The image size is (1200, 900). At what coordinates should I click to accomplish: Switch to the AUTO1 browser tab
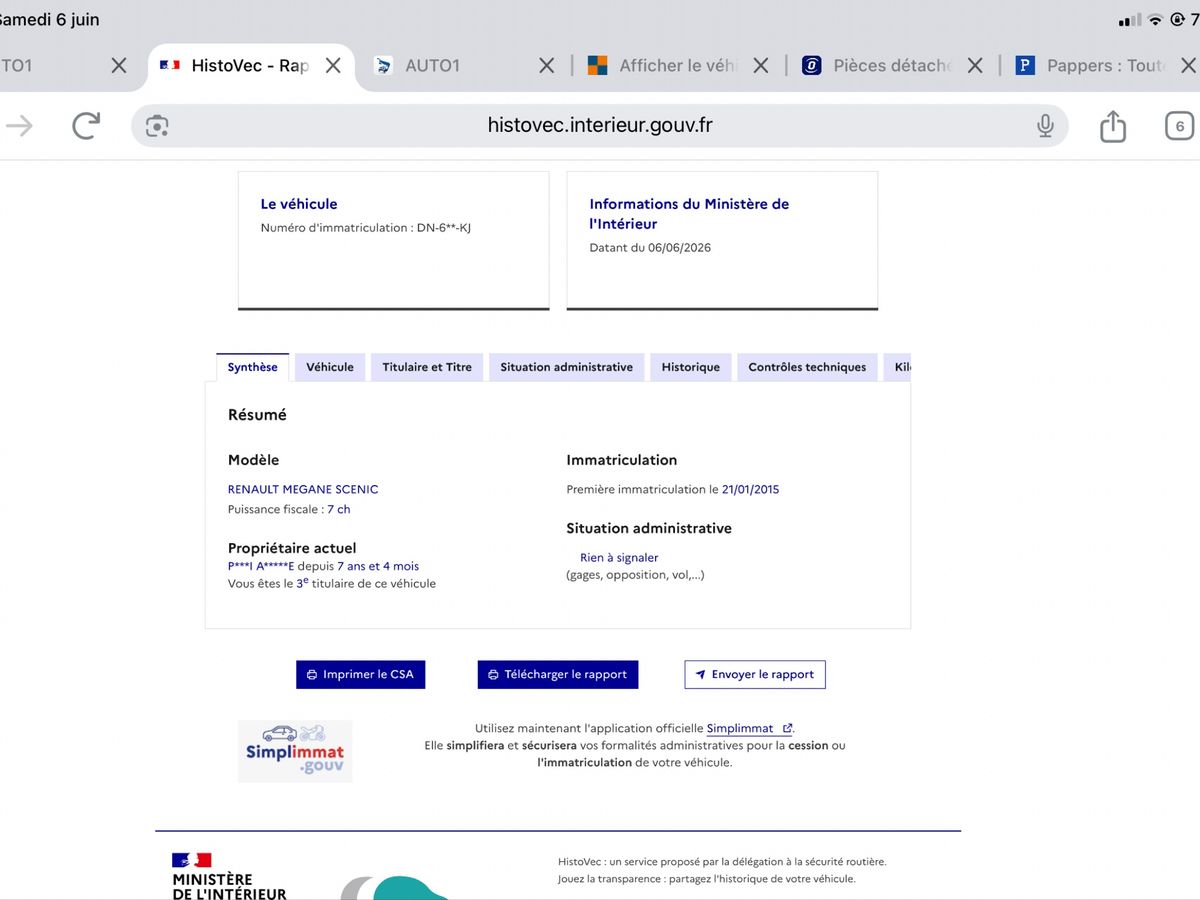click(432, 65)
